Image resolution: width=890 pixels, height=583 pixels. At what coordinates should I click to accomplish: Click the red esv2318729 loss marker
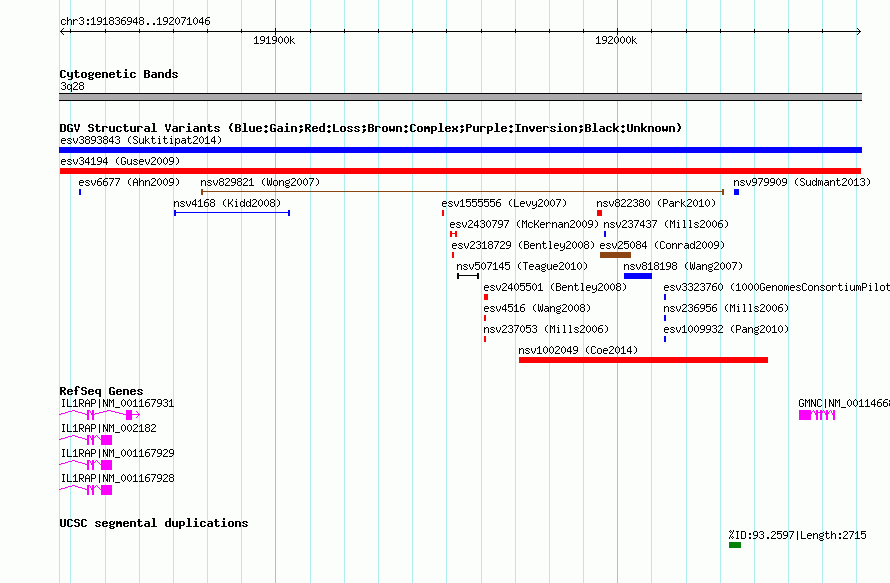[453, 255]
